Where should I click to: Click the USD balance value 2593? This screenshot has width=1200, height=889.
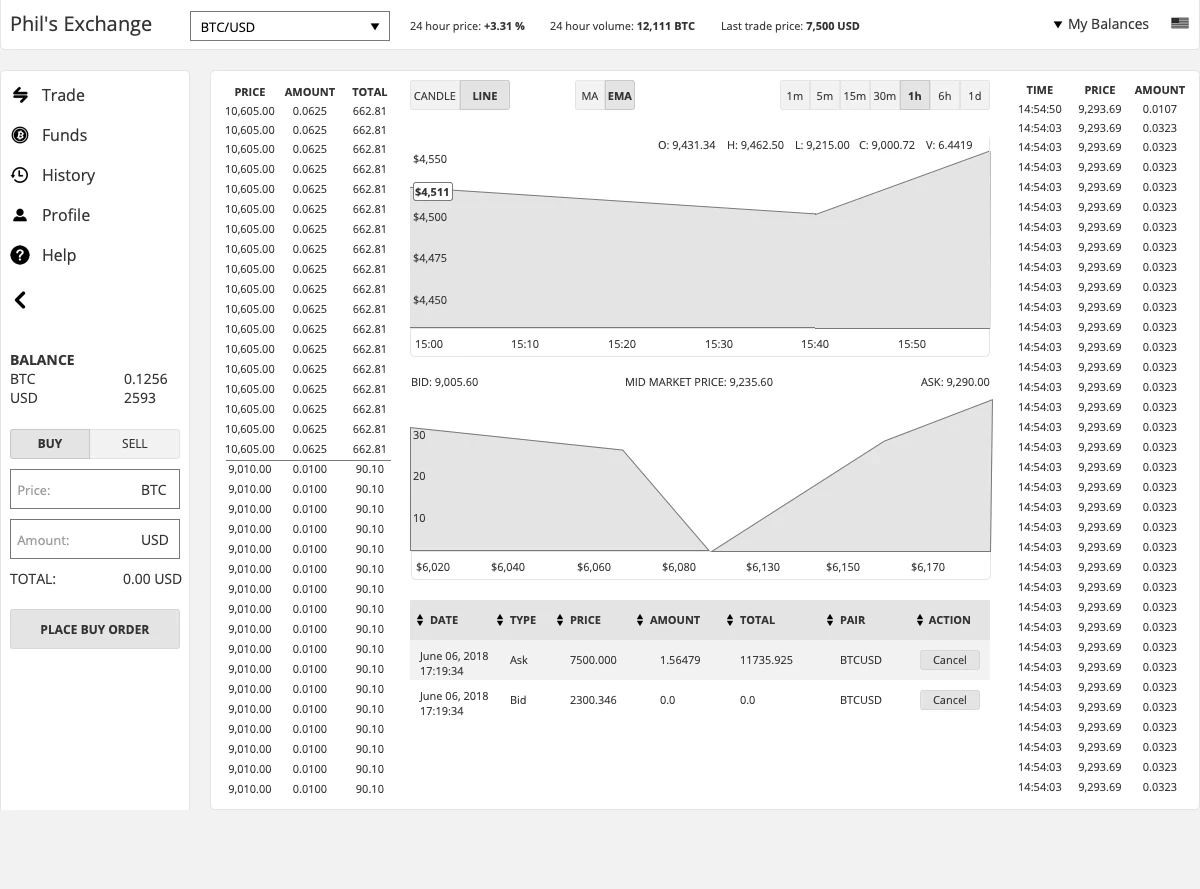140,398
